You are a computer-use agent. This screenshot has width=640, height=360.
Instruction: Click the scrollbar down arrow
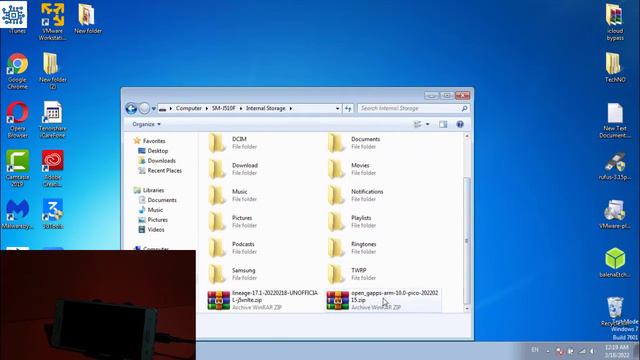click(467, 309)
